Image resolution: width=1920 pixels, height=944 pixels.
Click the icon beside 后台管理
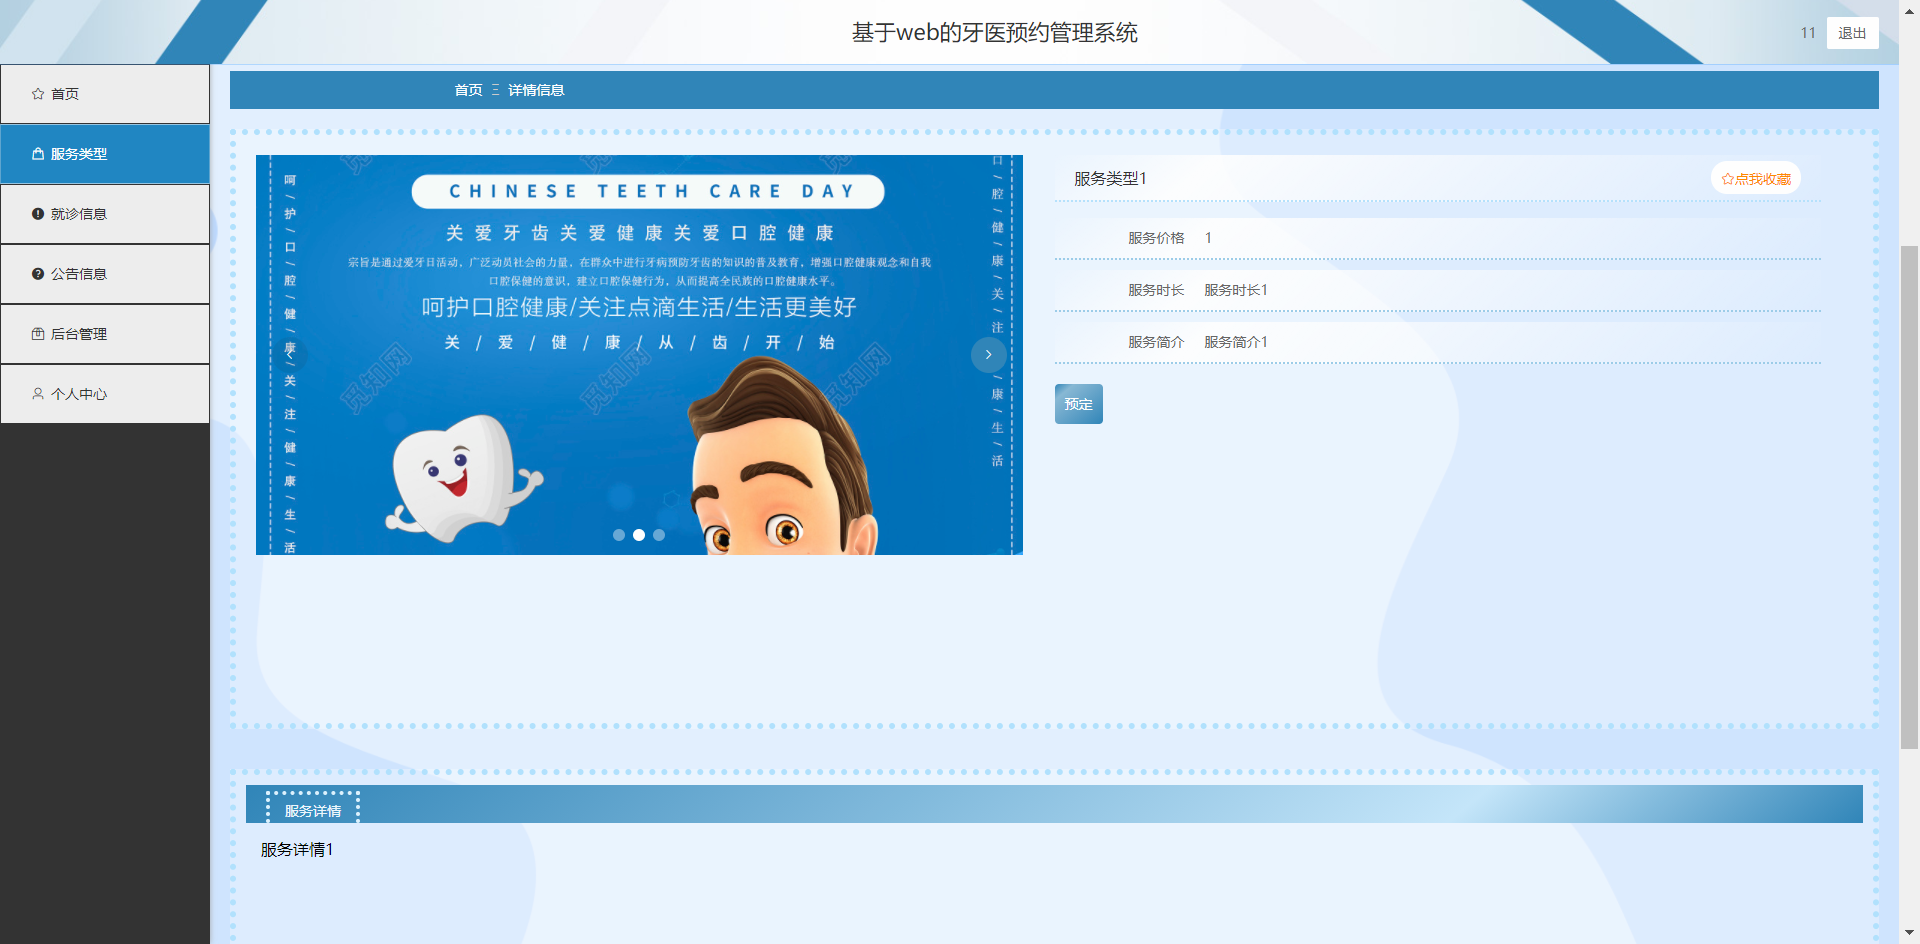(x=38, y=334)
